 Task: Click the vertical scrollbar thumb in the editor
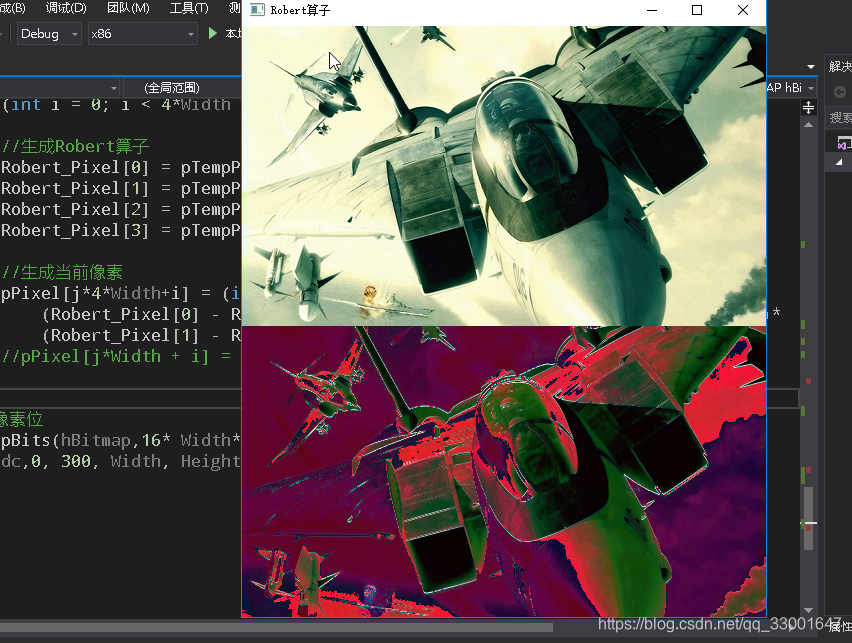pyautogui.click(x=809, y=517)
